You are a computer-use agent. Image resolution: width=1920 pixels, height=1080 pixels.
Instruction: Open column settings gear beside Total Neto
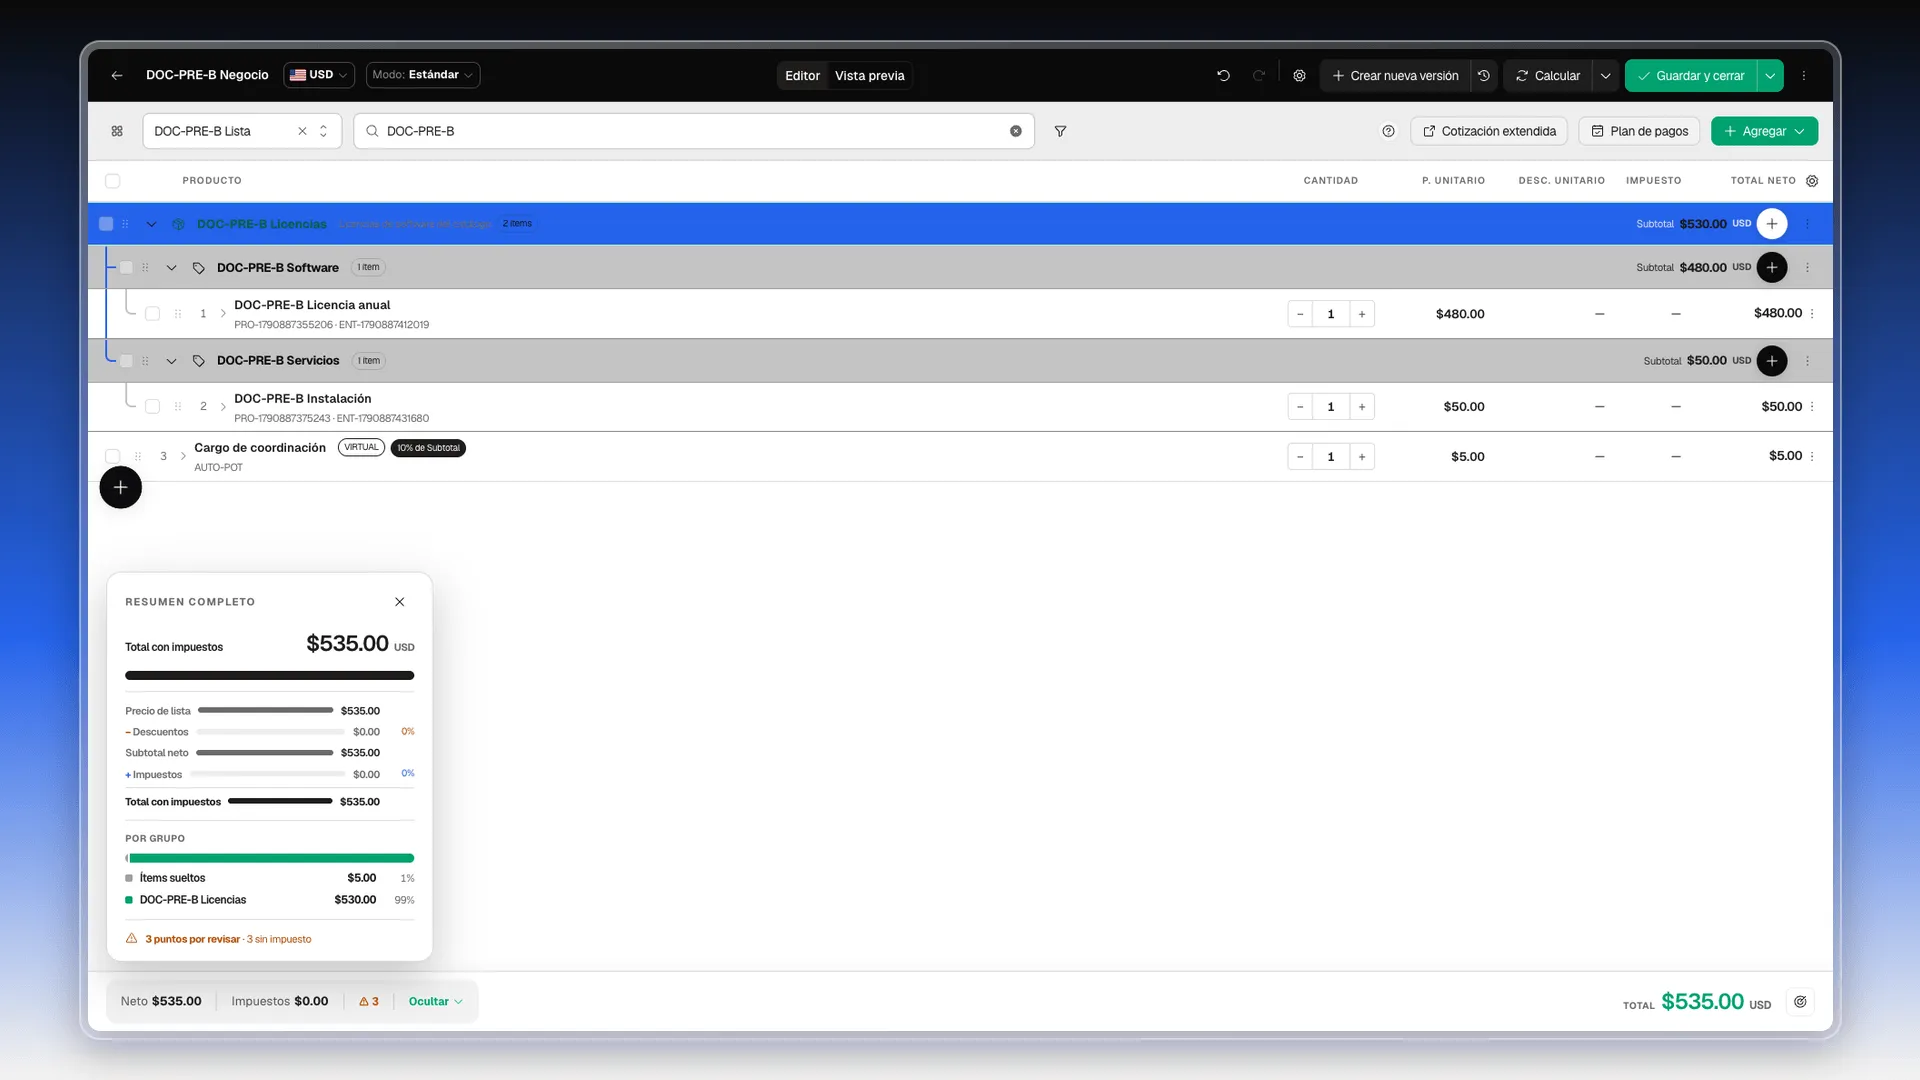(1812, 181)
